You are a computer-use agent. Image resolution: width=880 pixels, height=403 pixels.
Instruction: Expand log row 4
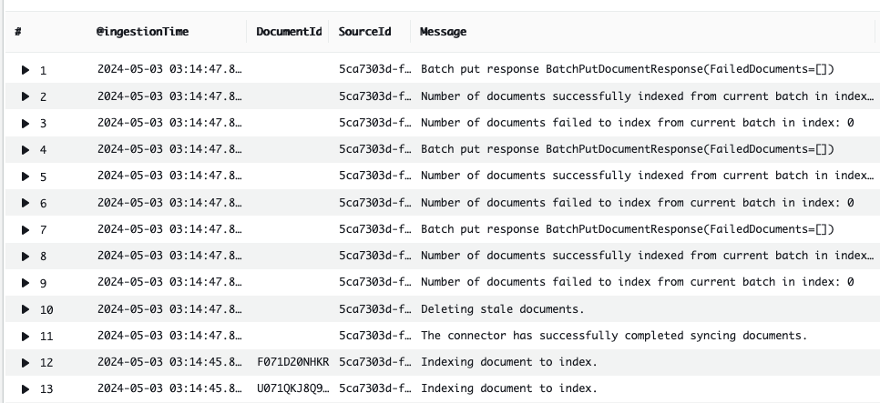coord(26,150)
